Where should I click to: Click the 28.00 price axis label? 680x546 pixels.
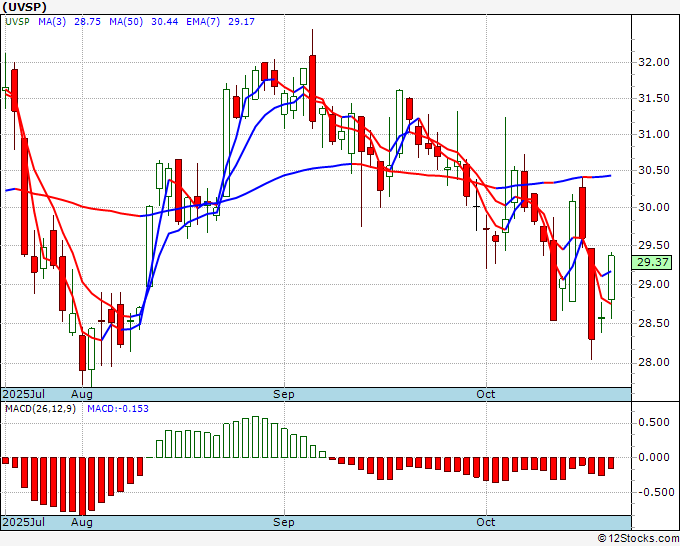(654, 363)
